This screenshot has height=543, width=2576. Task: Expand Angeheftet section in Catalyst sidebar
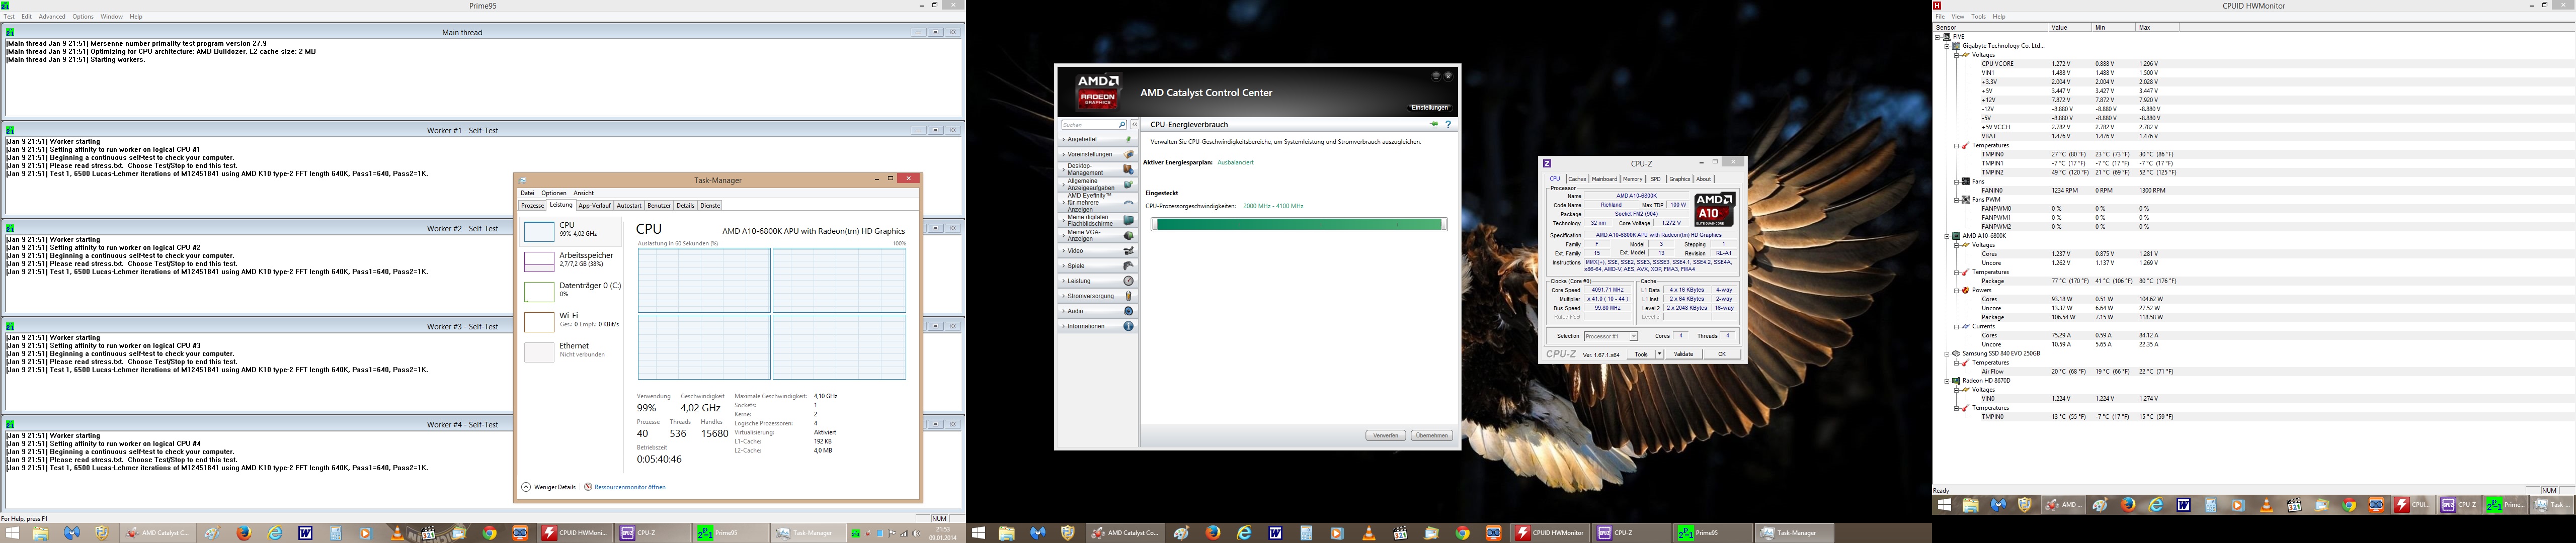coord(1098,139)
